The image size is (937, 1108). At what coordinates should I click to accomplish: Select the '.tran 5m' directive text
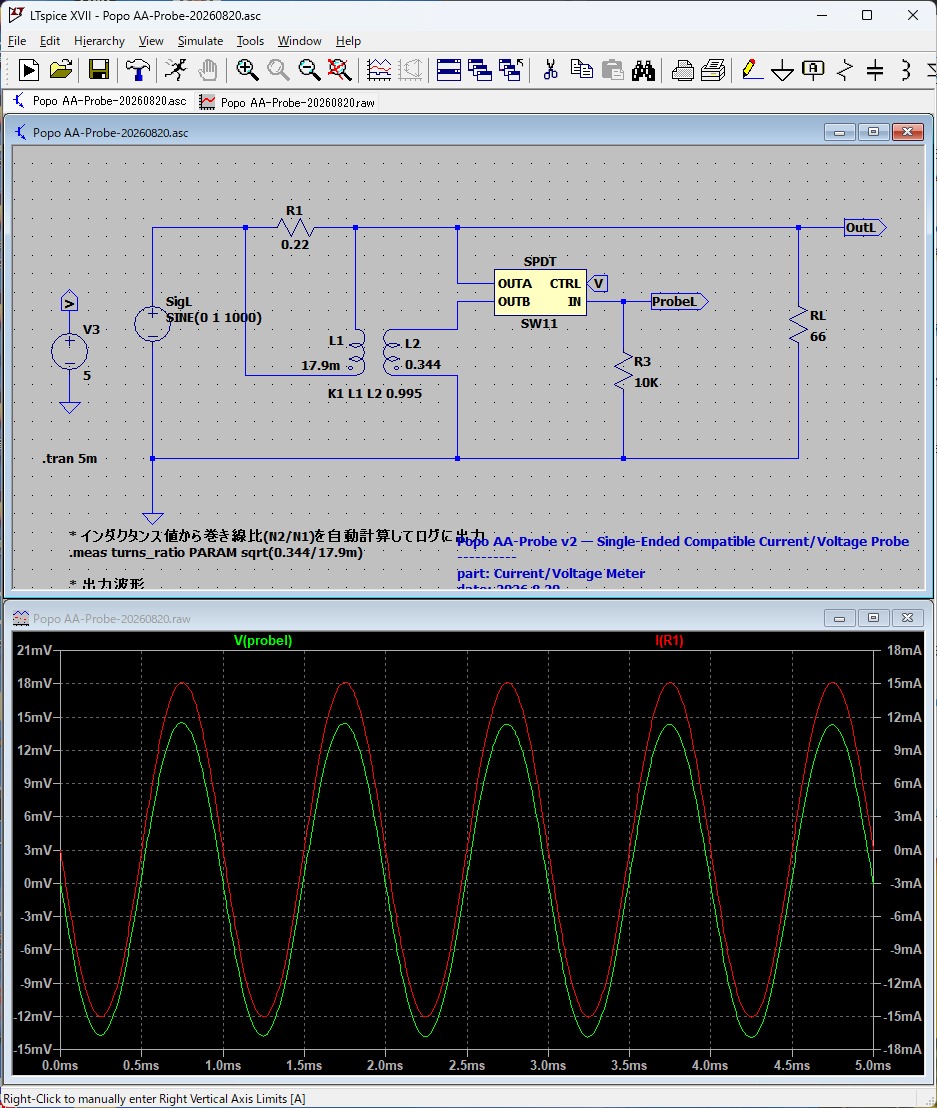pyautogui.click(x=69, y=458)
